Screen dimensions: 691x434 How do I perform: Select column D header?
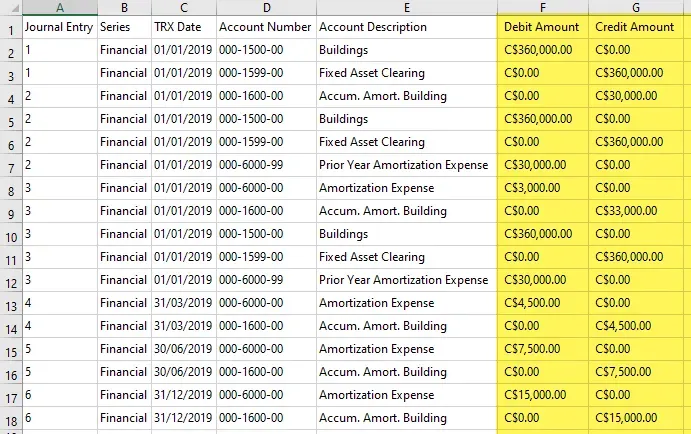point(264,7)
